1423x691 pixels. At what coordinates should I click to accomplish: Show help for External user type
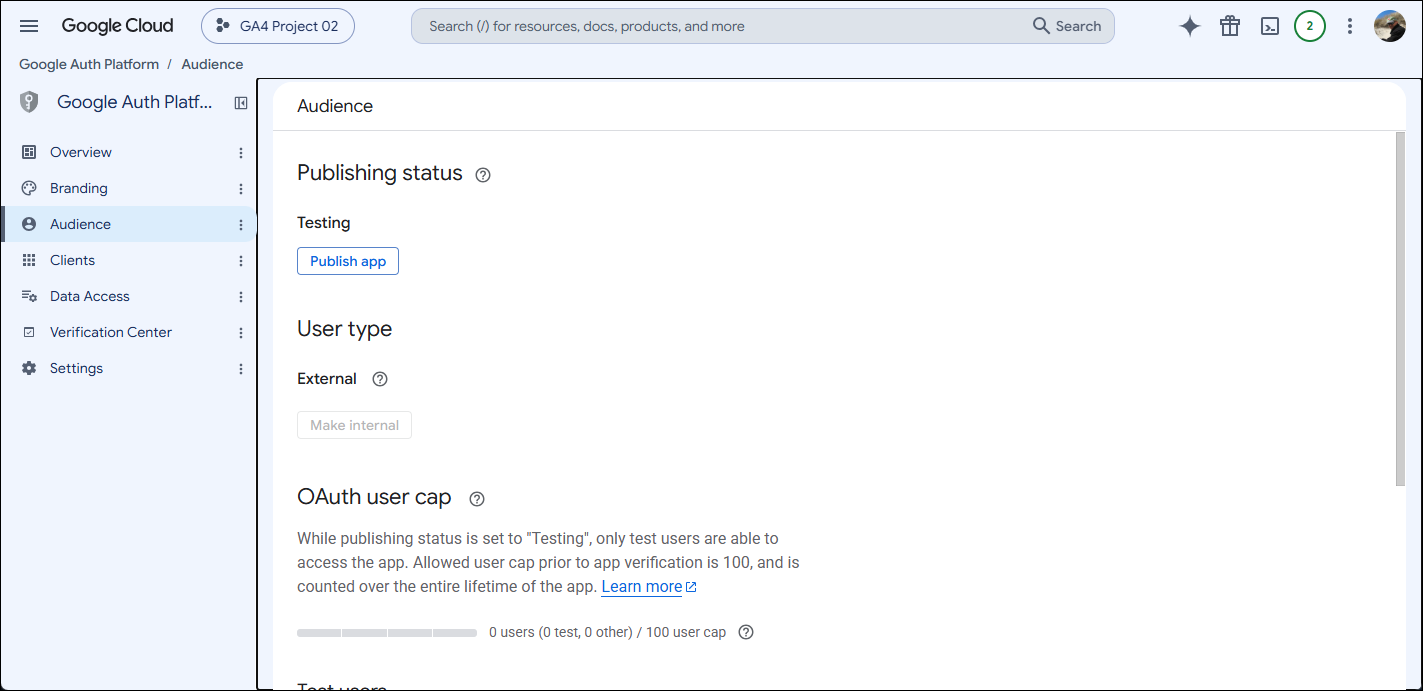379,379
